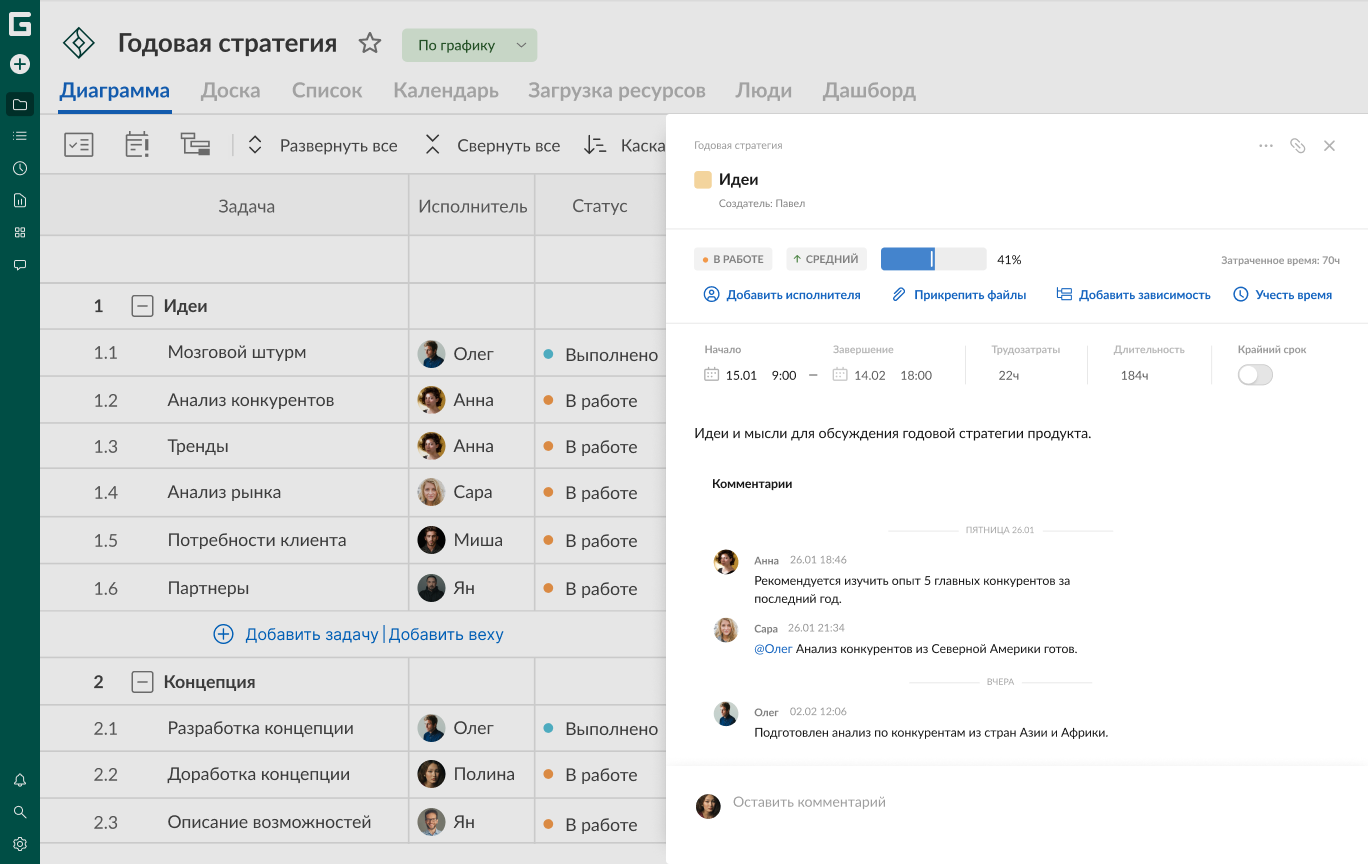The image size is (1368, 864).
Task: Open the По графику status dropdown
Action: pos(469,45)
